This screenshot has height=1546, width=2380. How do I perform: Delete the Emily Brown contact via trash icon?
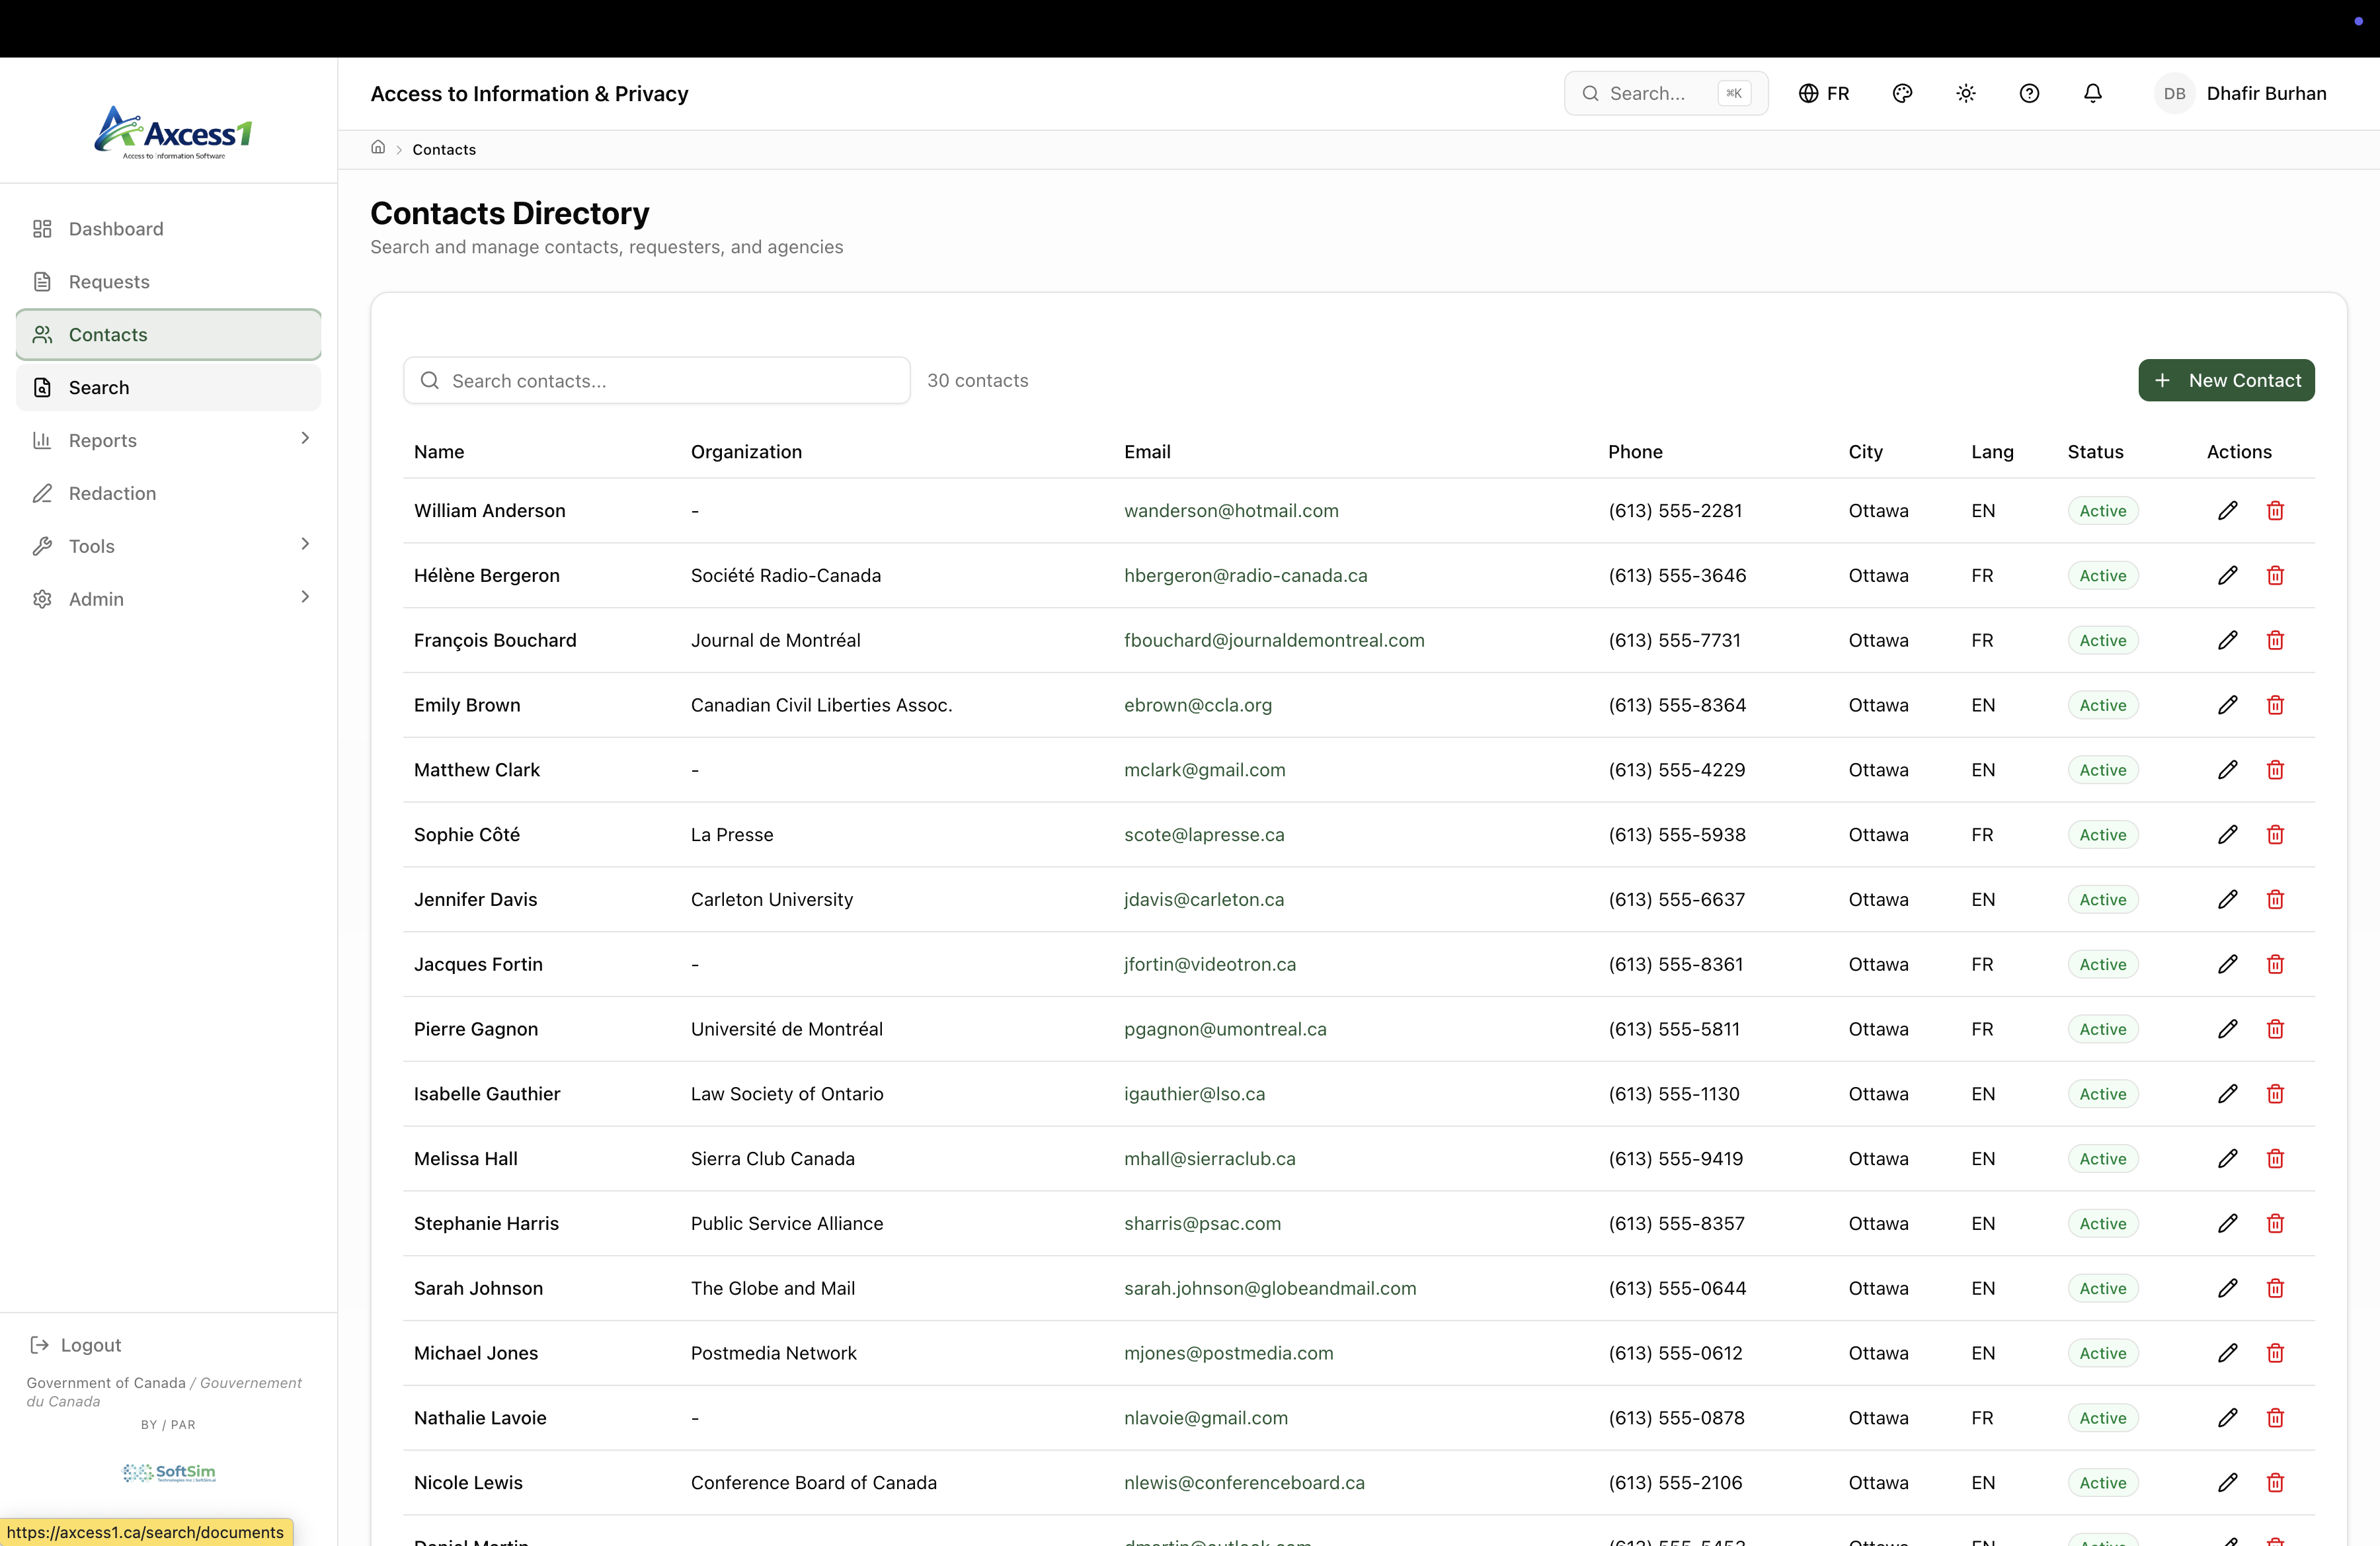(2275, 705)
